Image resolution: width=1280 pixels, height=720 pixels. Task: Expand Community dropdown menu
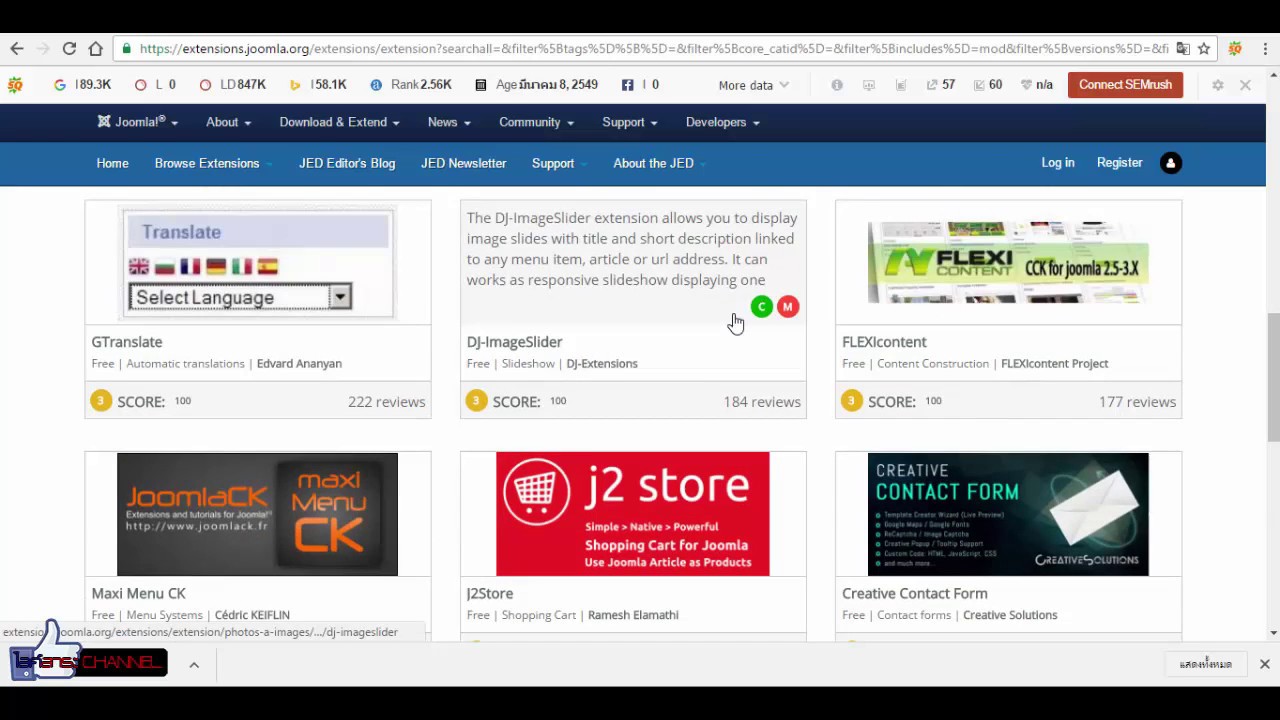pos(536,122)
